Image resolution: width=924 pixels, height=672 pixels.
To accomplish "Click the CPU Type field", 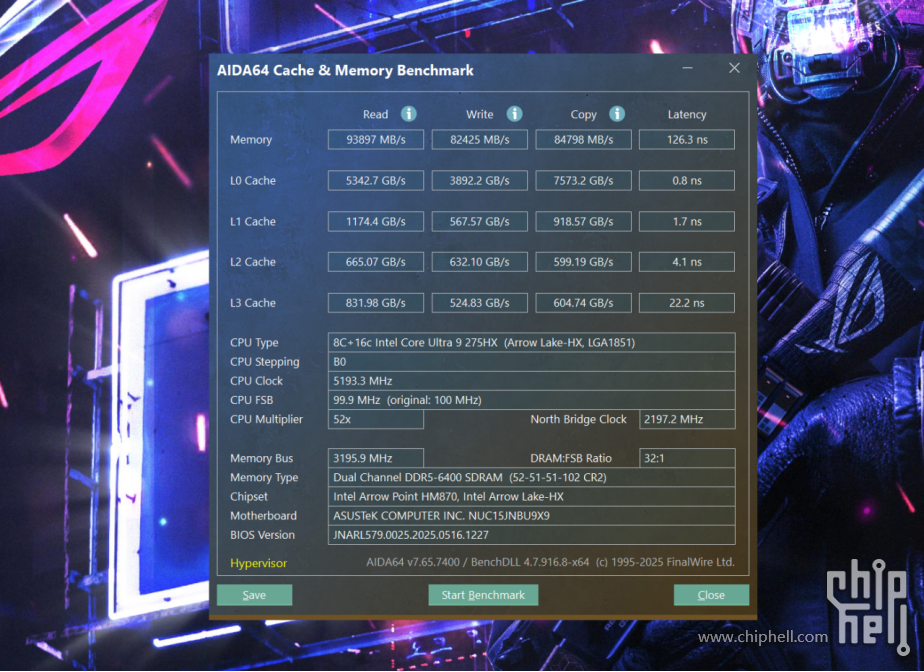I will (x=532, y=342).
